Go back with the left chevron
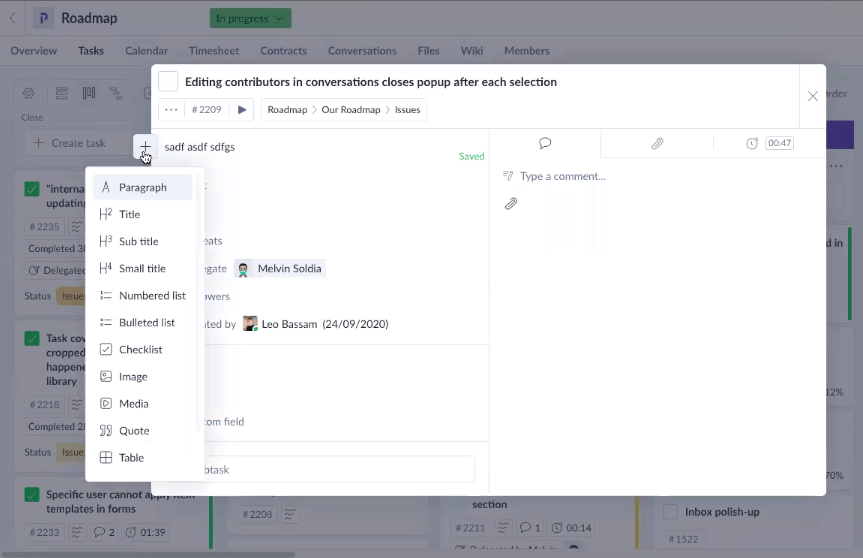 coord(13,18)
